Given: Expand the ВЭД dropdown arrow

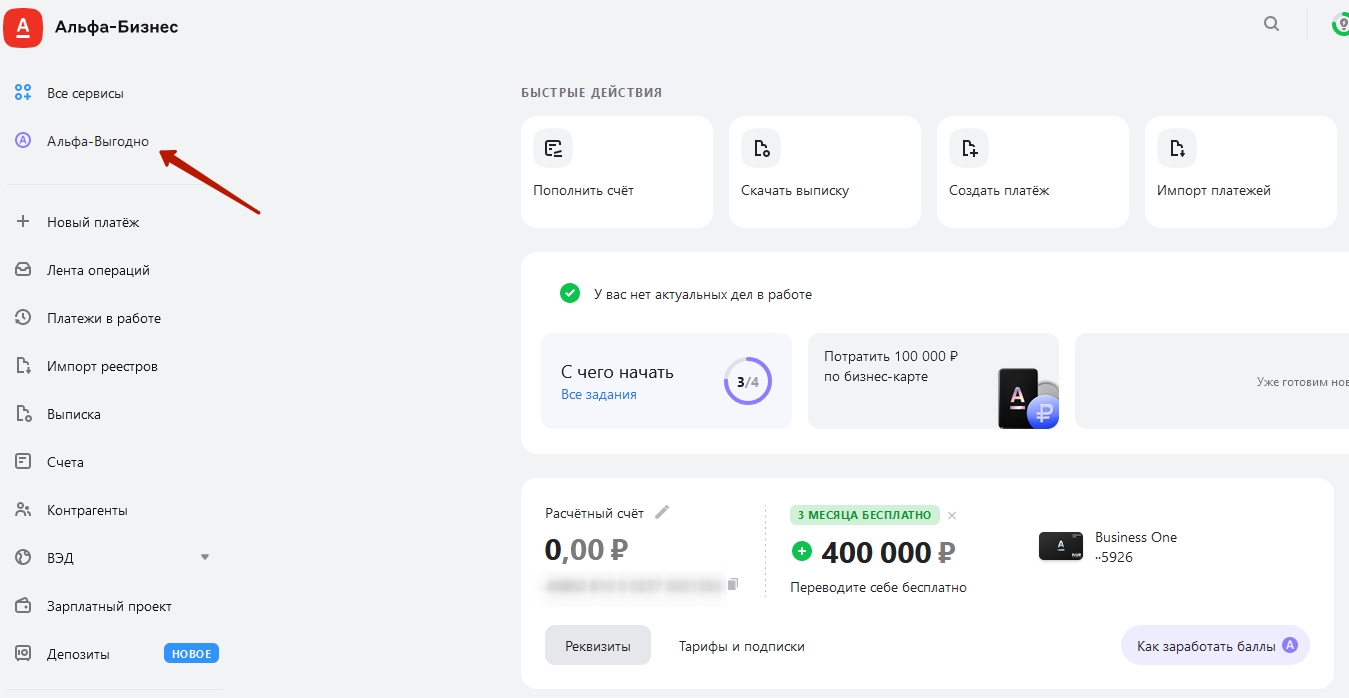Looking at the screenshot, I should pos(205,557).
